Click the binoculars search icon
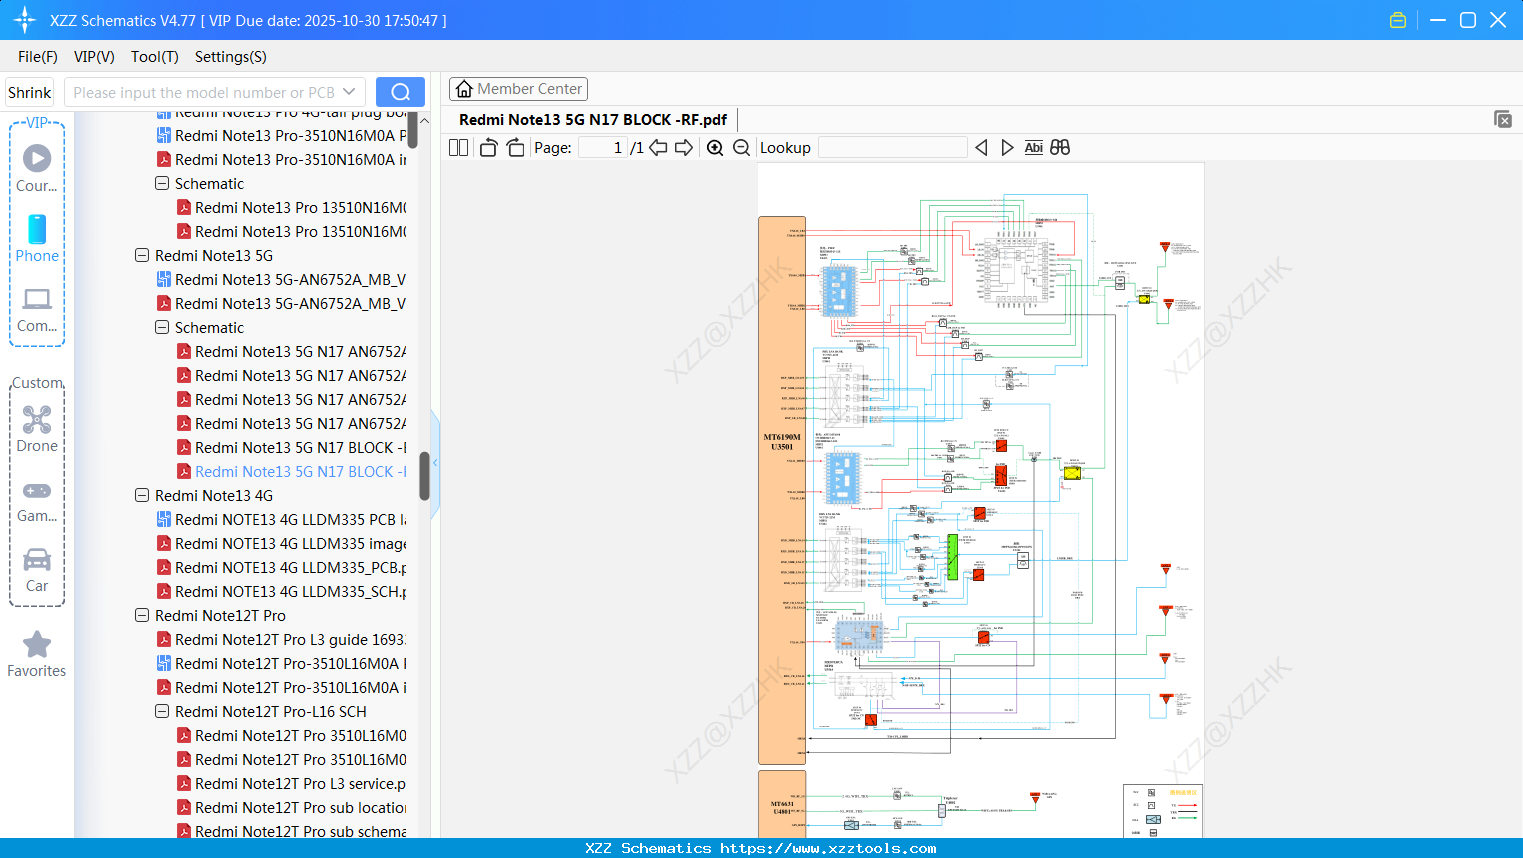 pos(1060,148)
